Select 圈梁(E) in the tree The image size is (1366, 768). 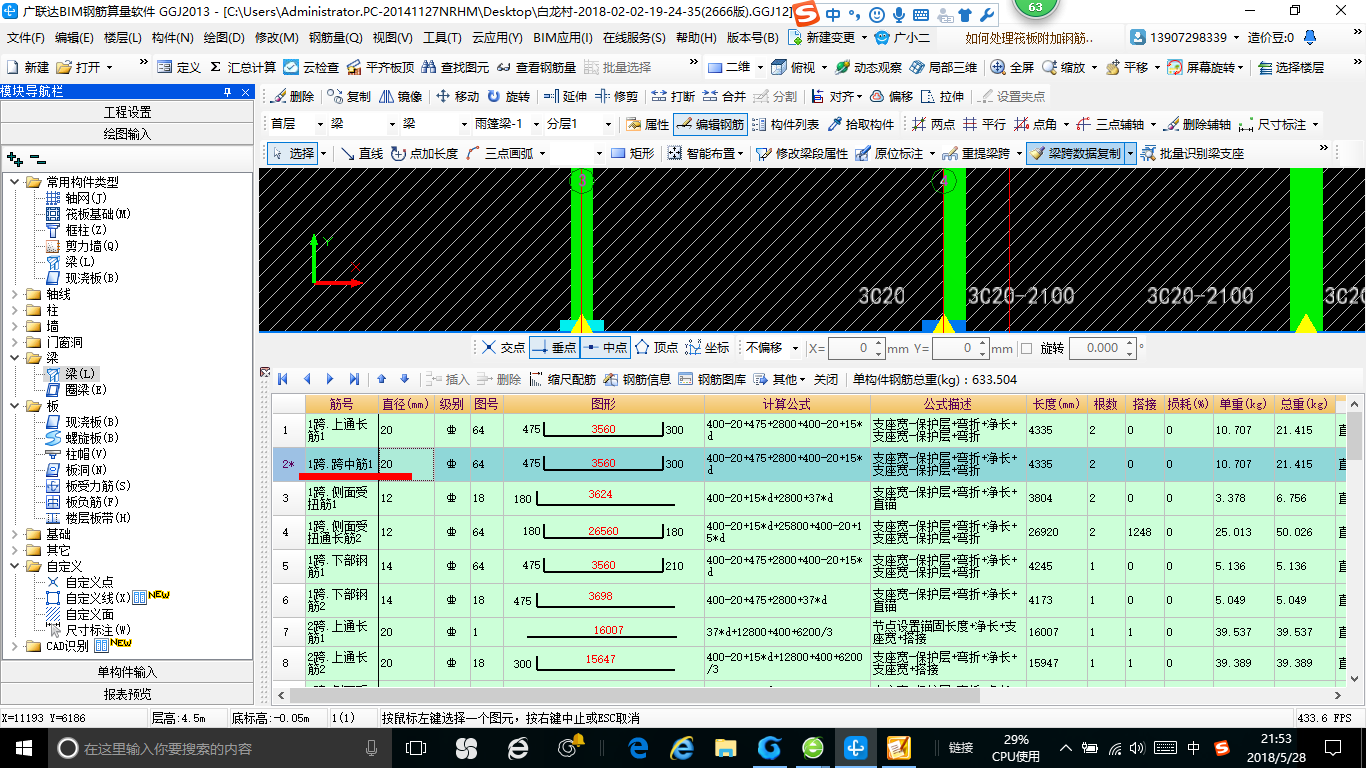86,390
